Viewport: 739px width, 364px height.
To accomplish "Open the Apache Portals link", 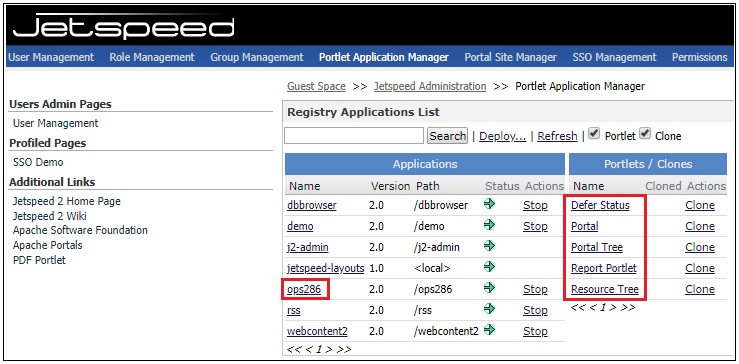I will pos(47,245).
